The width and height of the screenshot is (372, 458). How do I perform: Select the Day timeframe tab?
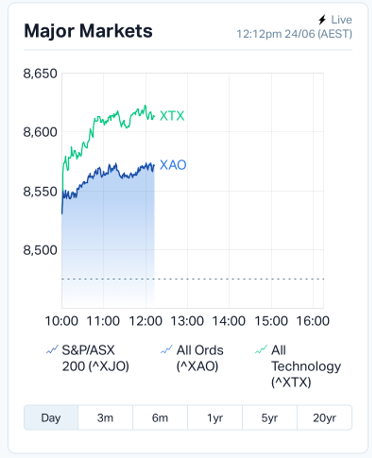[x=51, y=418]
